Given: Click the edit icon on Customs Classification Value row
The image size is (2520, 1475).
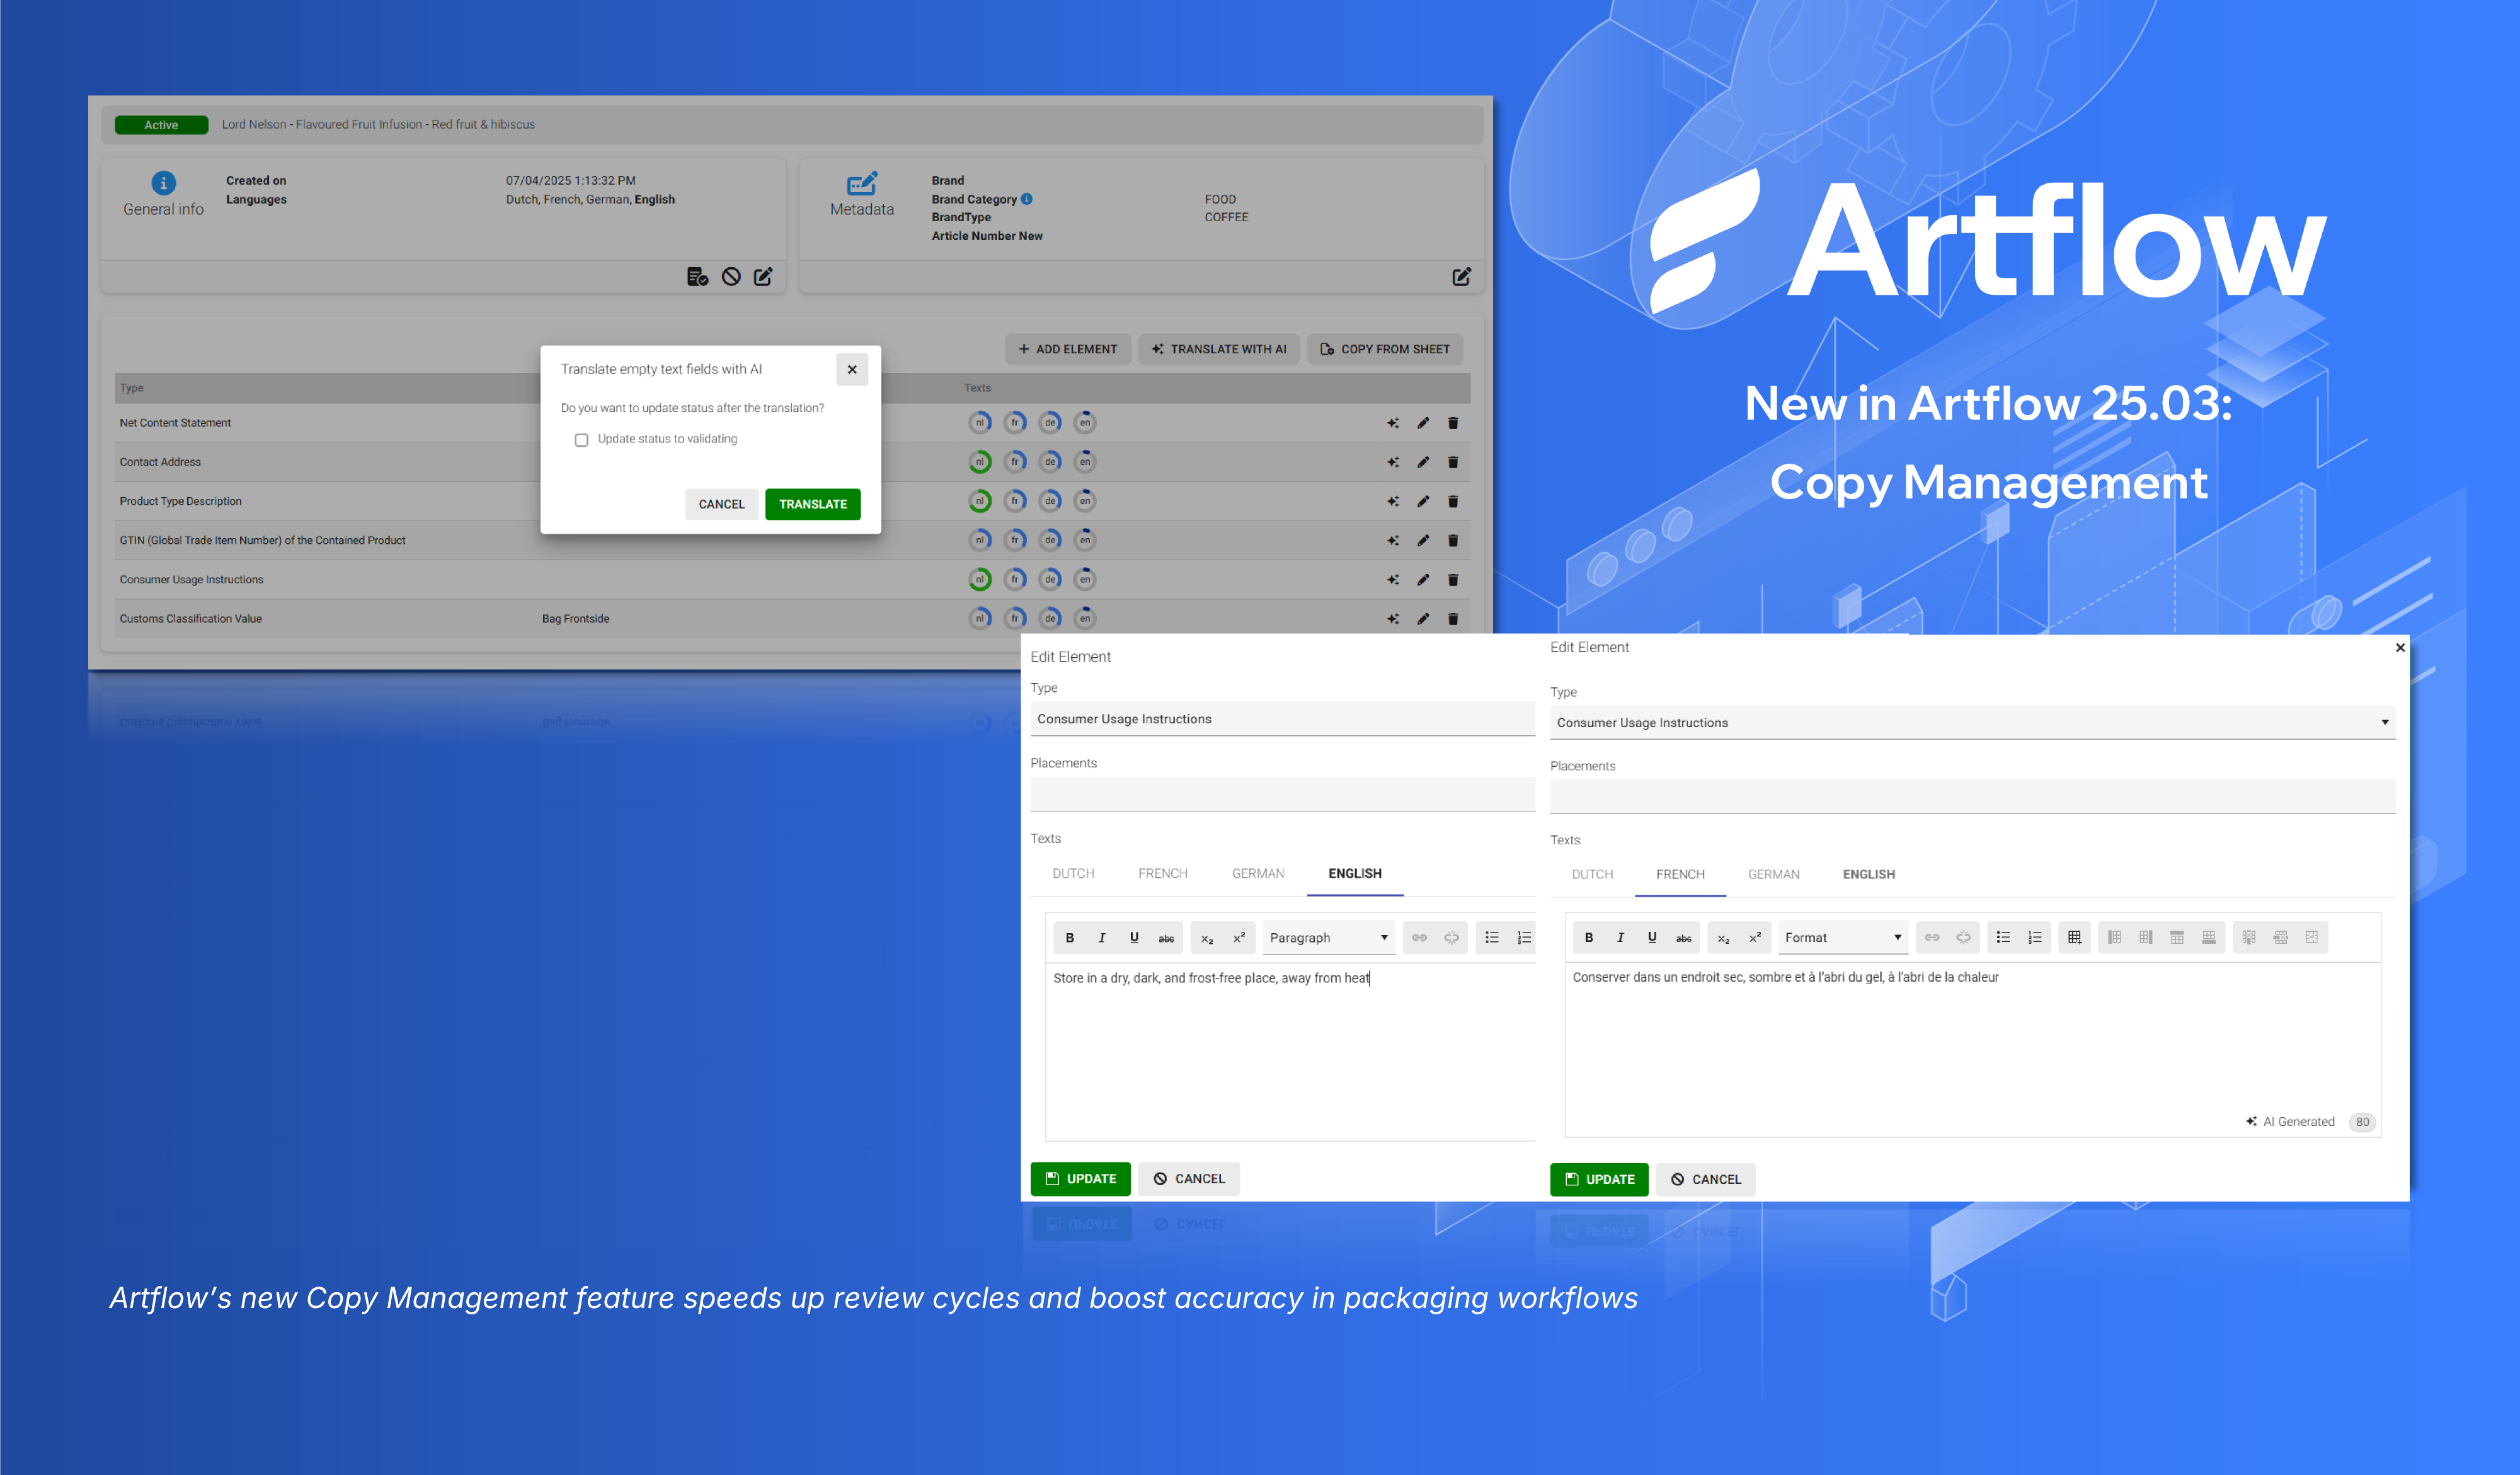Looking at the screenshot, I should (1424, 618).
